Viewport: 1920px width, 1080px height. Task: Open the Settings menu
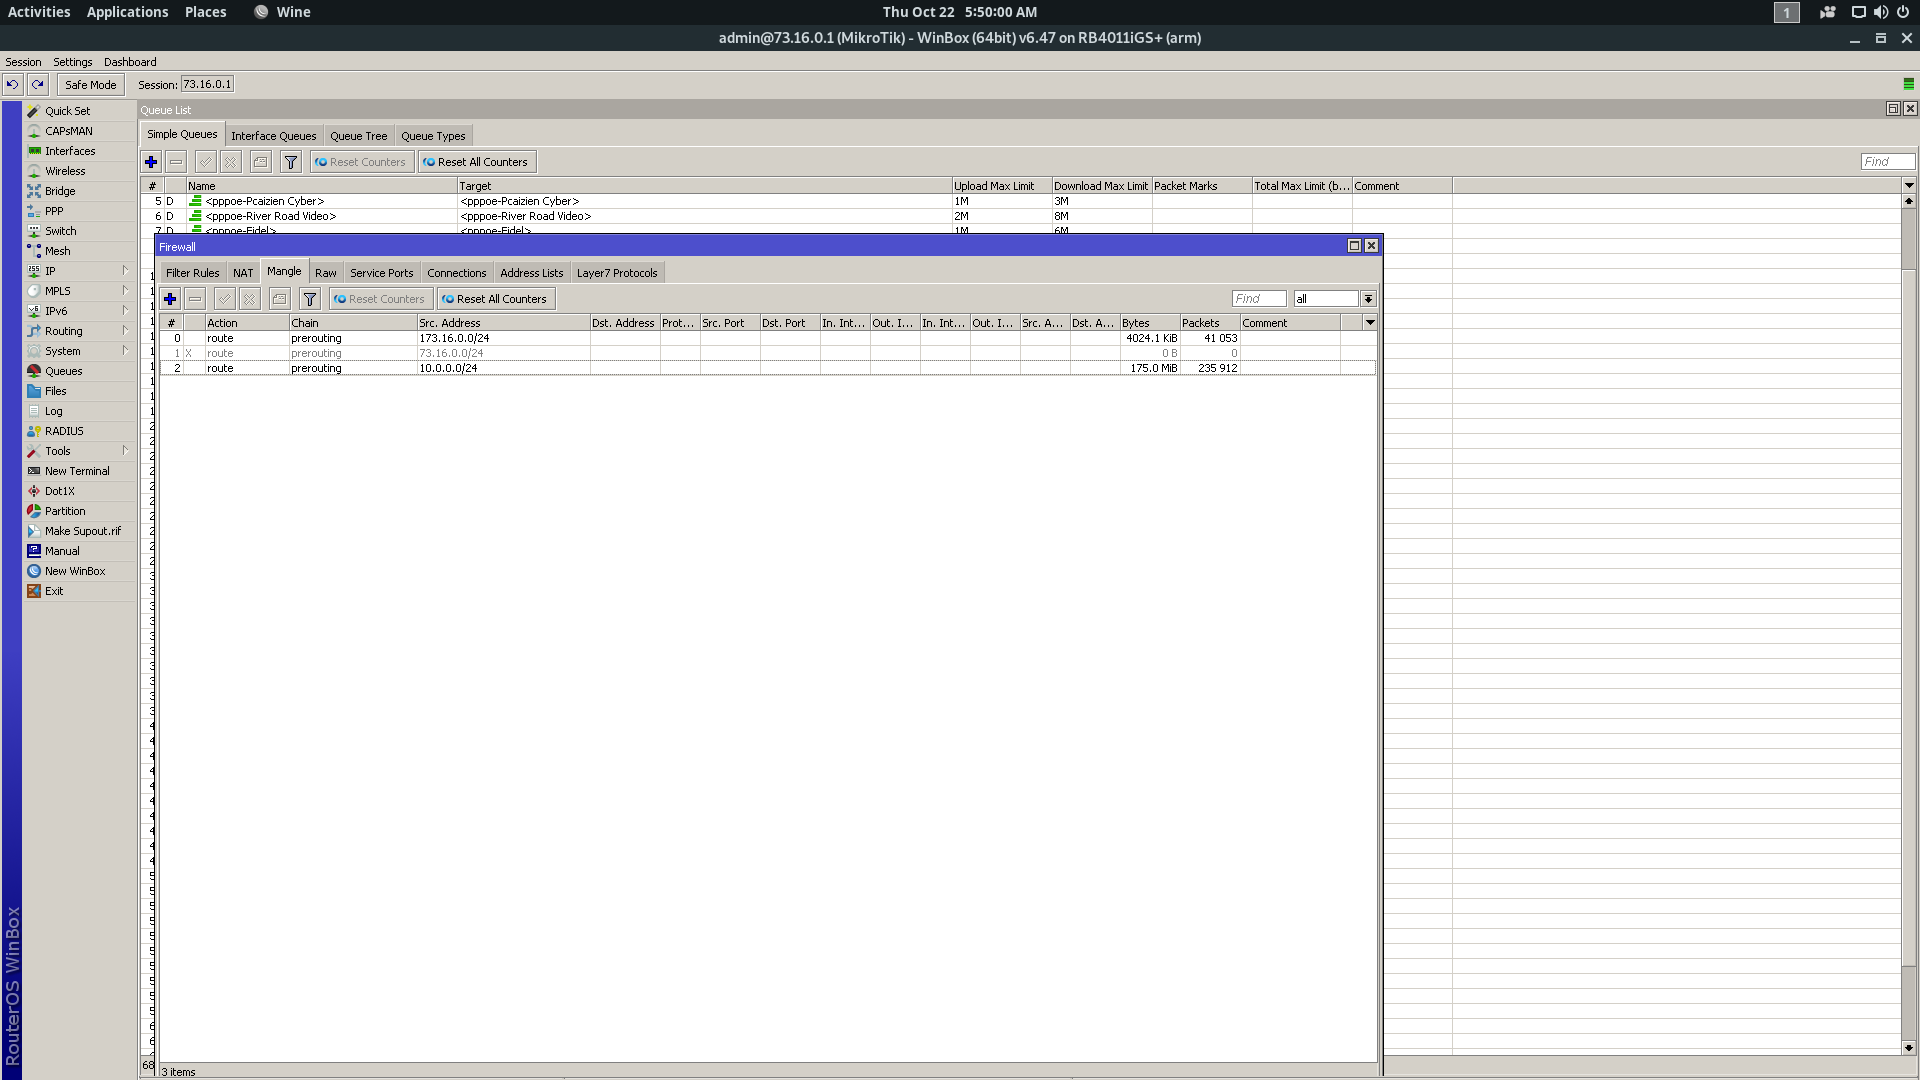click(72, 62)
